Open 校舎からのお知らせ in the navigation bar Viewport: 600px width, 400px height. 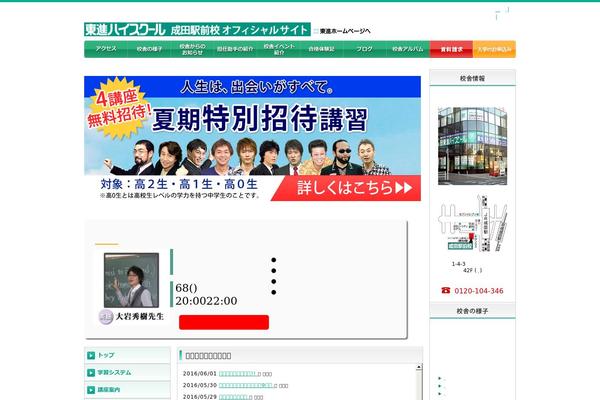click(x=192, y=49)
